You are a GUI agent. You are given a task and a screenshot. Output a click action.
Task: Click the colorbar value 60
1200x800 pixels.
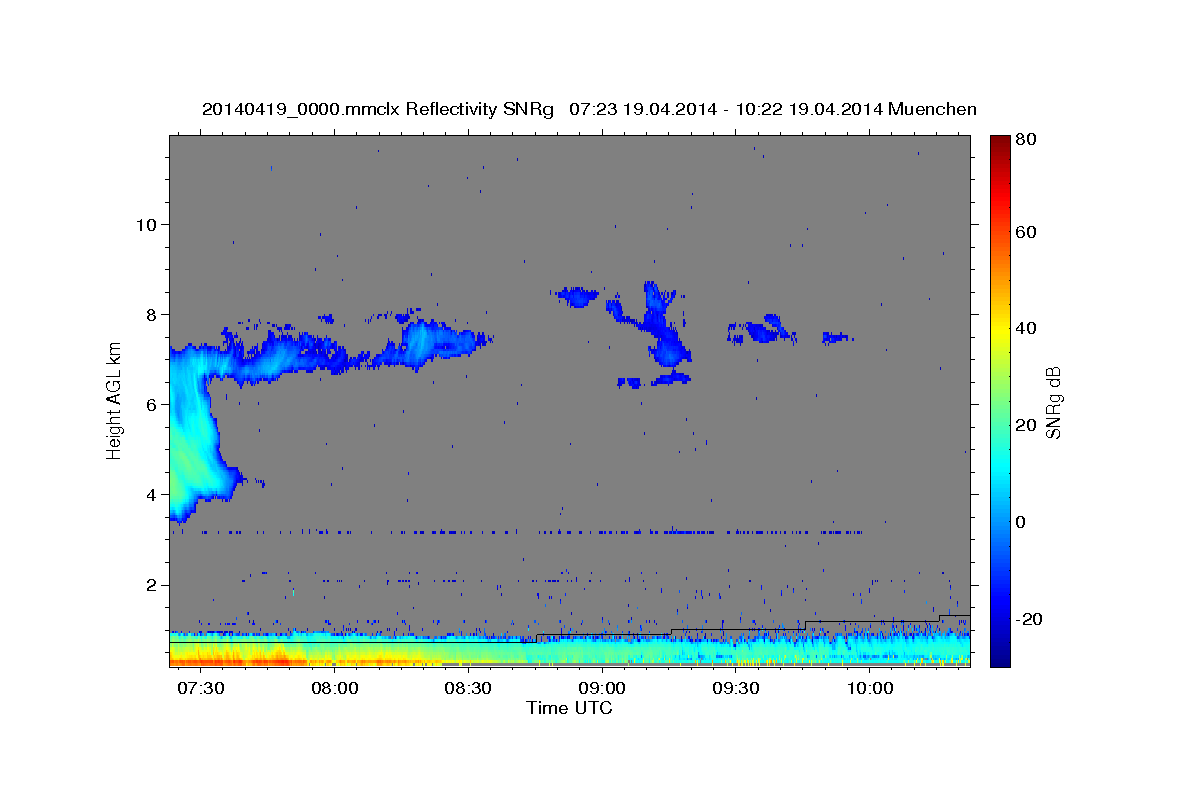[x=1027, y=232]
